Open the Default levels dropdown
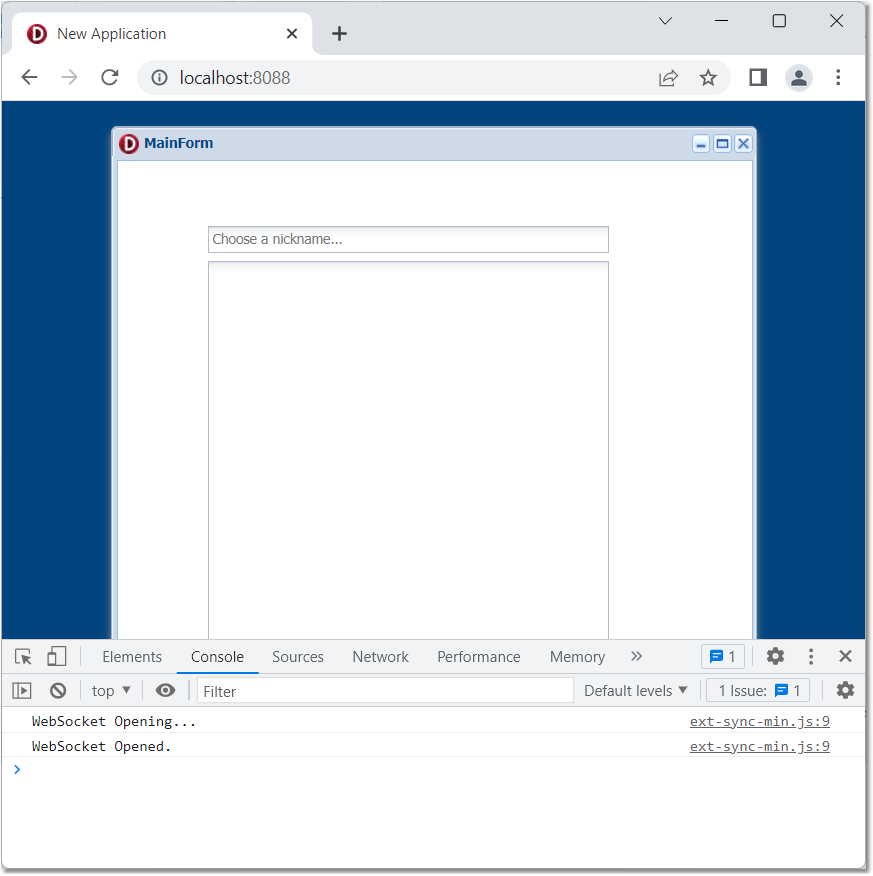The width and height of the screenshot is (873, 876). coord(636,690)
